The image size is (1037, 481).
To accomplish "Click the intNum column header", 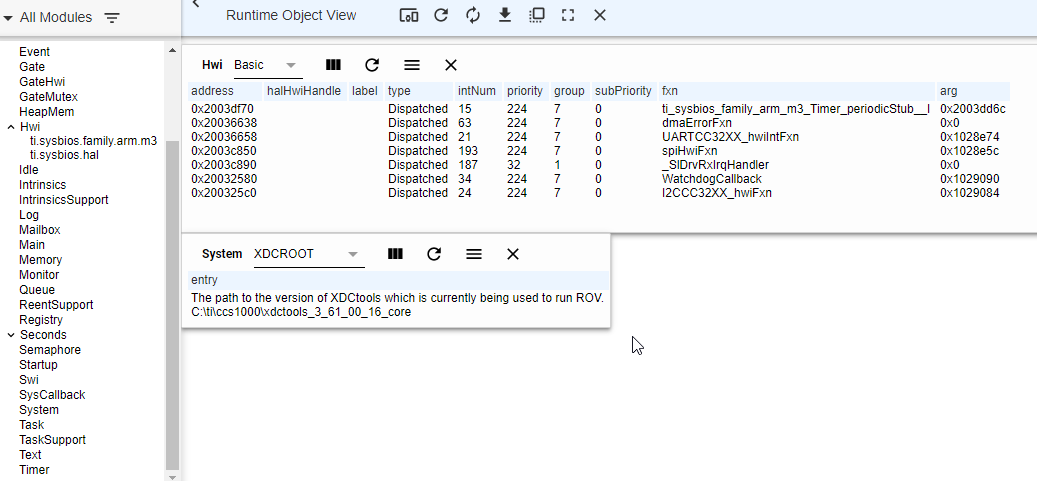I will click(x=477, y=91).
